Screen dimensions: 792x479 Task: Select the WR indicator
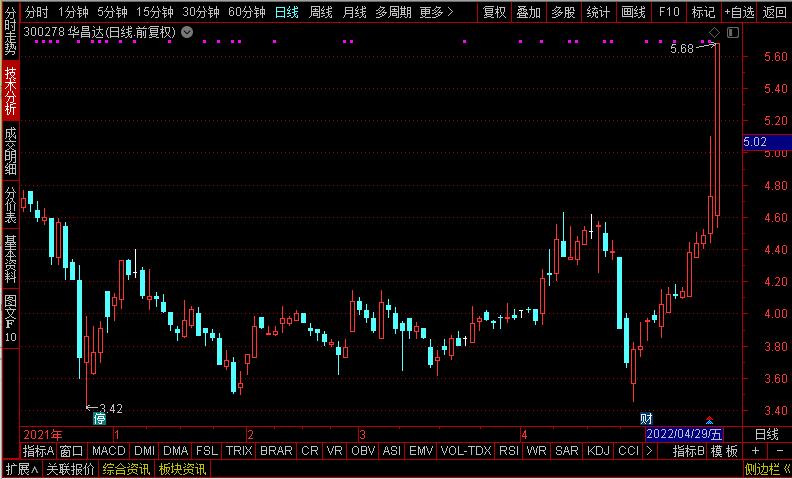pos(536,451)
